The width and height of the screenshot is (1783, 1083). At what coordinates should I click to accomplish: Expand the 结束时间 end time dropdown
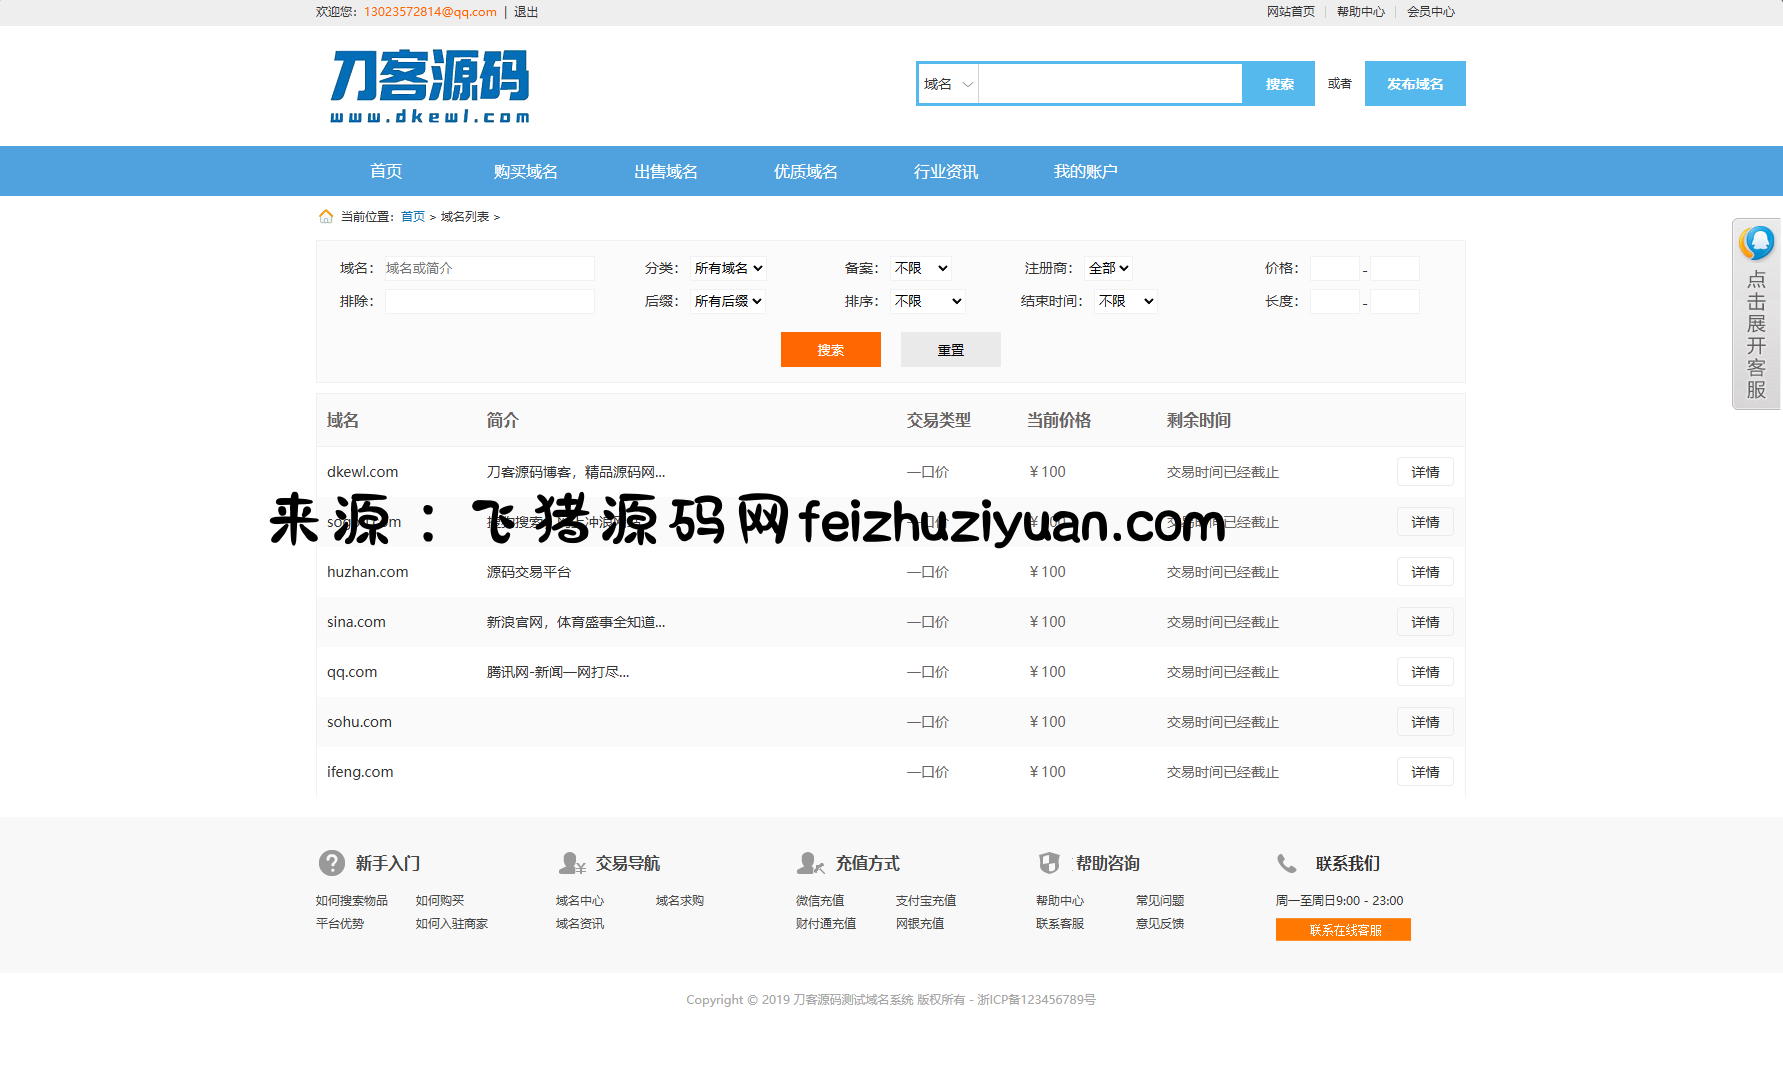coord(1126,301)
